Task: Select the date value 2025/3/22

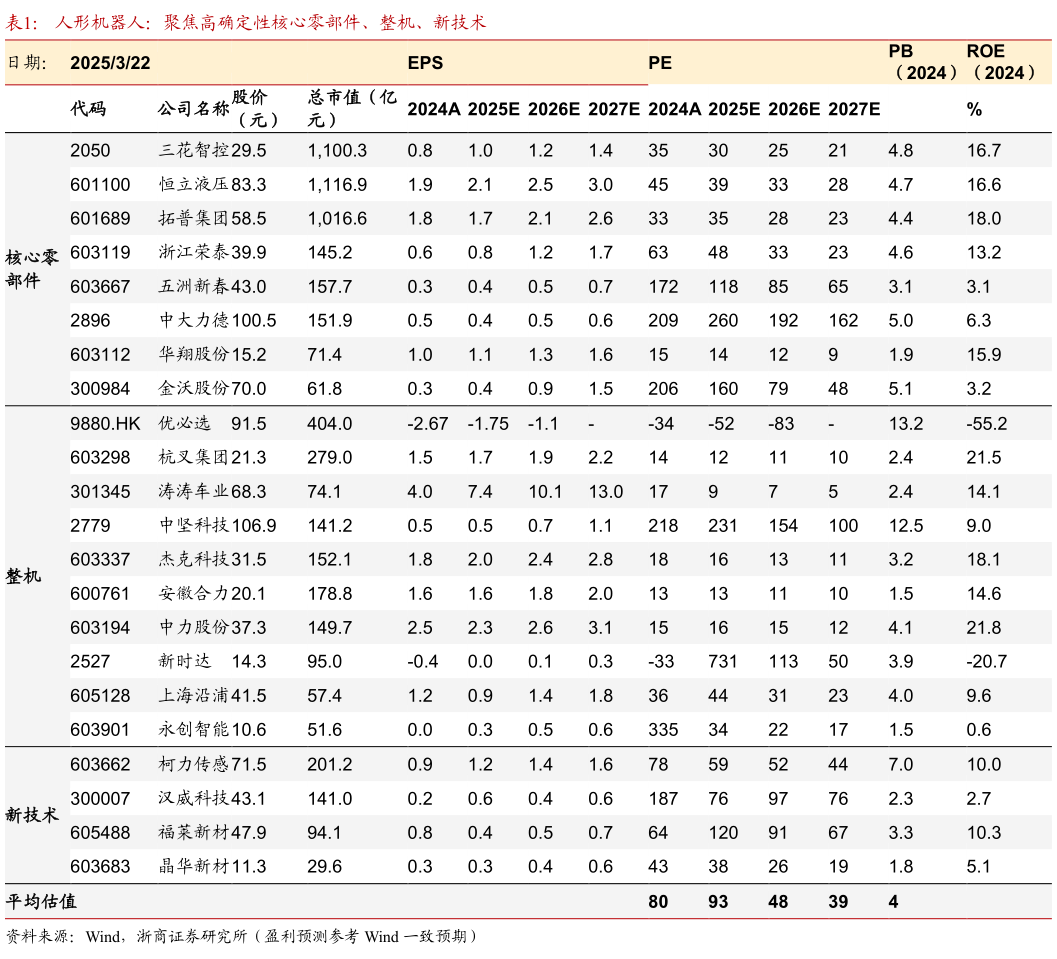Action: click(110, 63)
